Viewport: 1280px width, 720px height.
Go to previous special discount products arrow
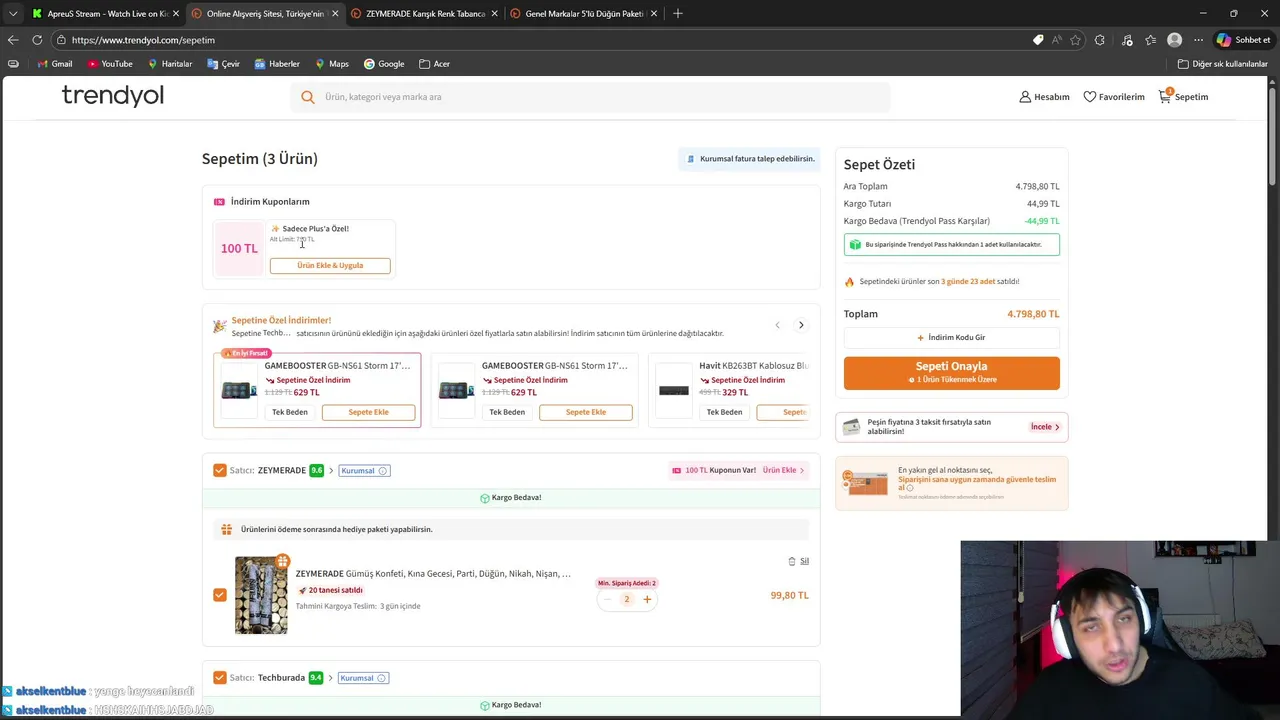(777, 325)
